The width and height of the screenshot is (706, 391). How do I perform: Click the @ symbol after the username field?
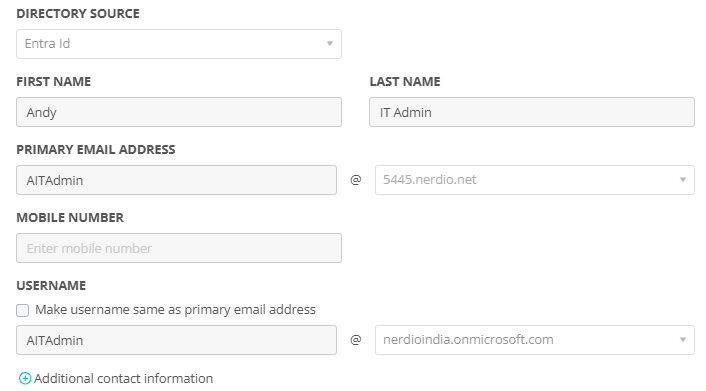(356, 340)
